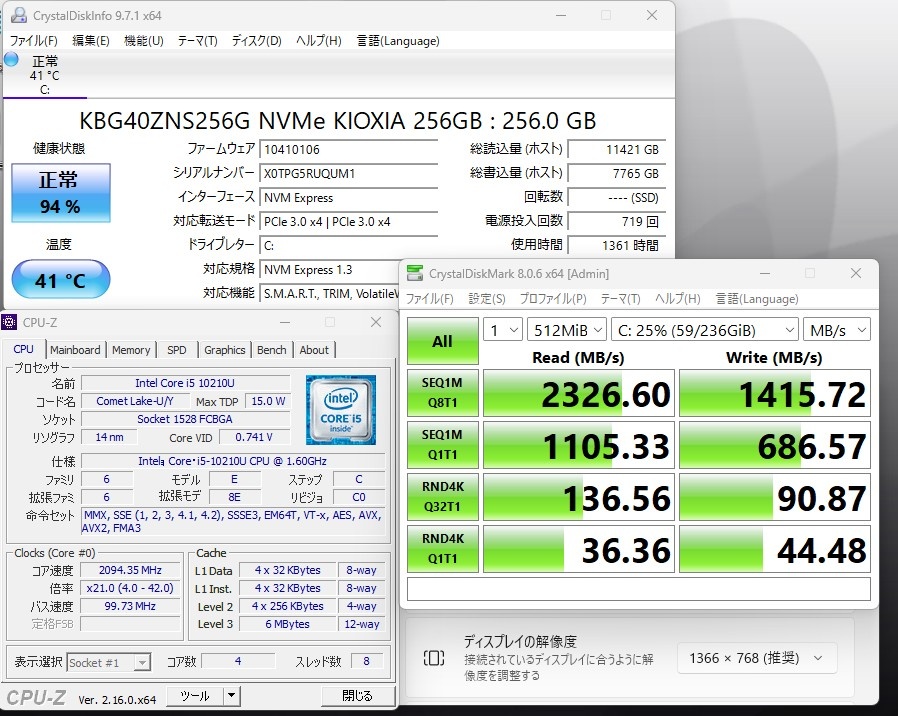
Task: Click the blue disk status icon for drive C
Action: 11,60
